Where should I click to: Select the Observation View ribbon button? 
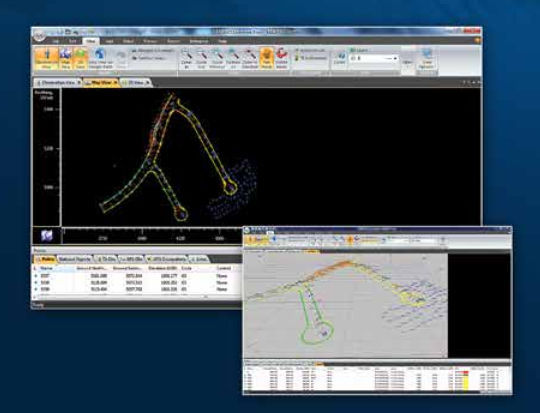click(x=47, y=59)
